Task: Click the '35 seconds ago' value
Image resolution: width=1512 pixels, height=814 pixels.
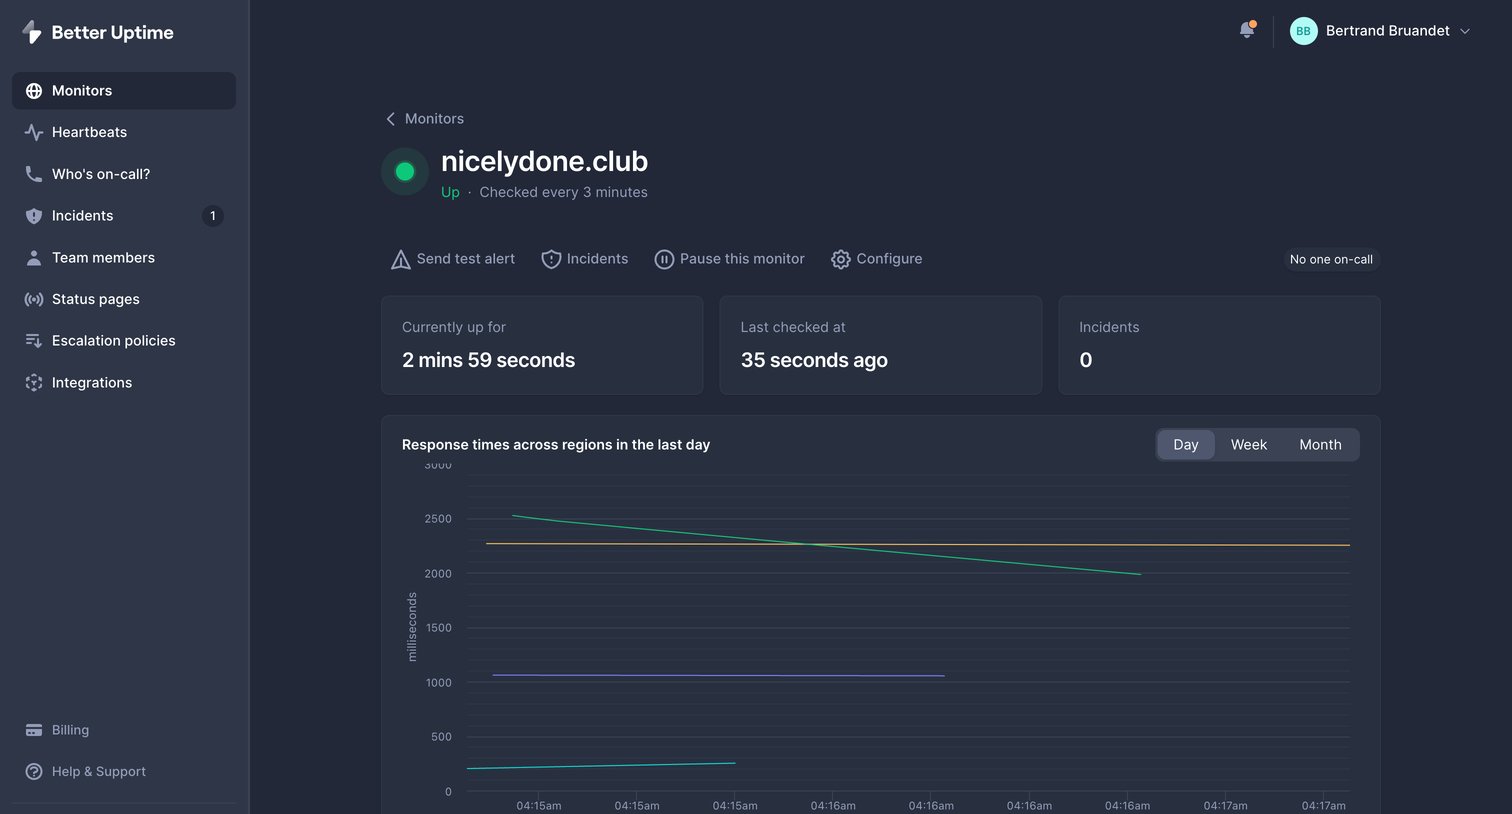Action: point(814,360)
